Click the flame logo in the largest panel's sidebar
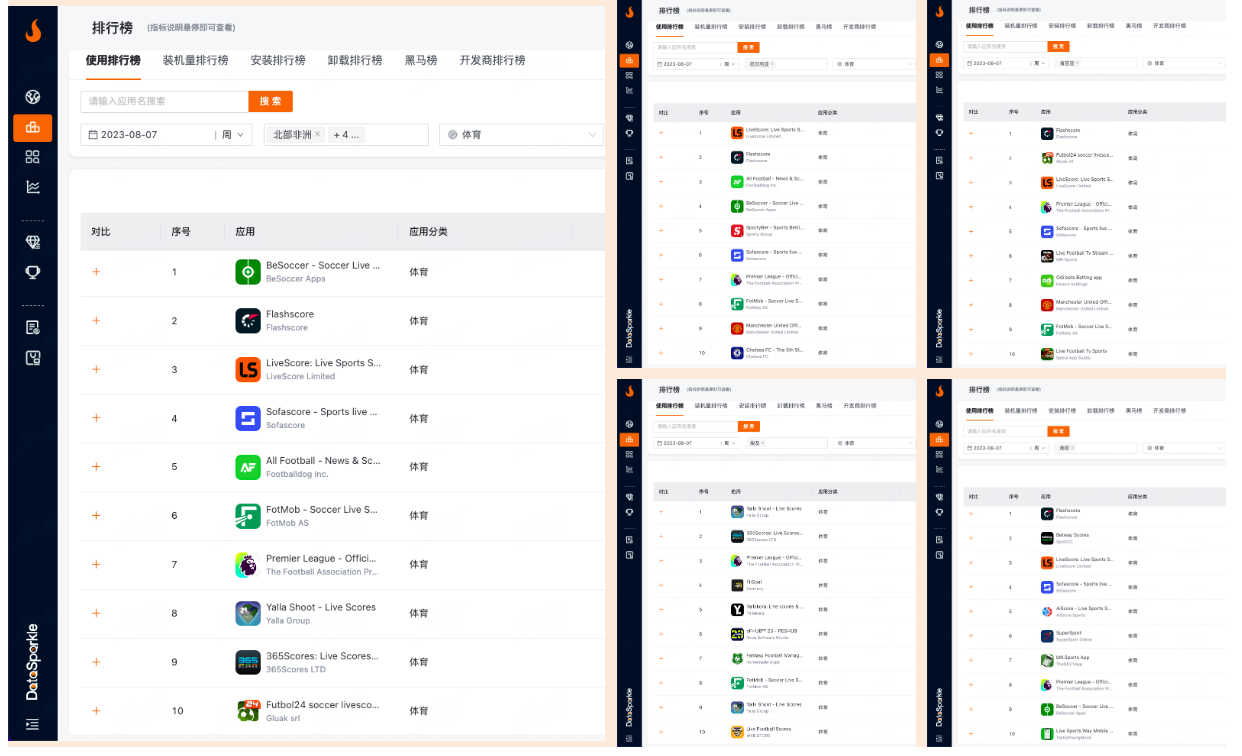 [33, 32]
